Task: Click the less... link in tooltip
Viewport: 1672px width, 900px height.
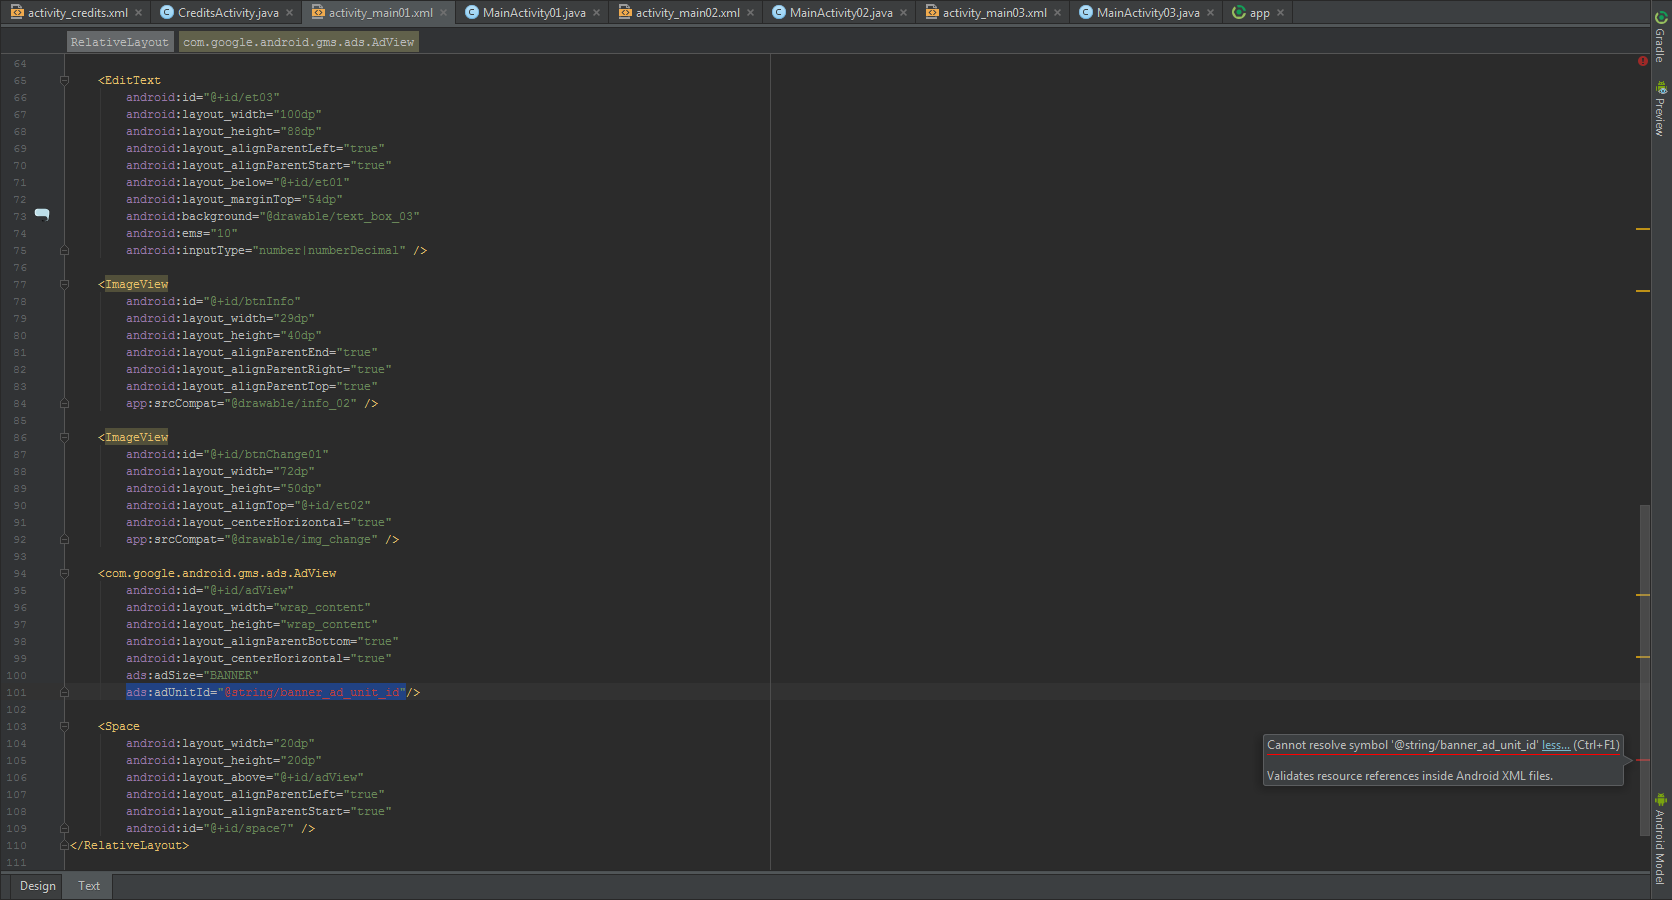Action: tap(1555, 745)
